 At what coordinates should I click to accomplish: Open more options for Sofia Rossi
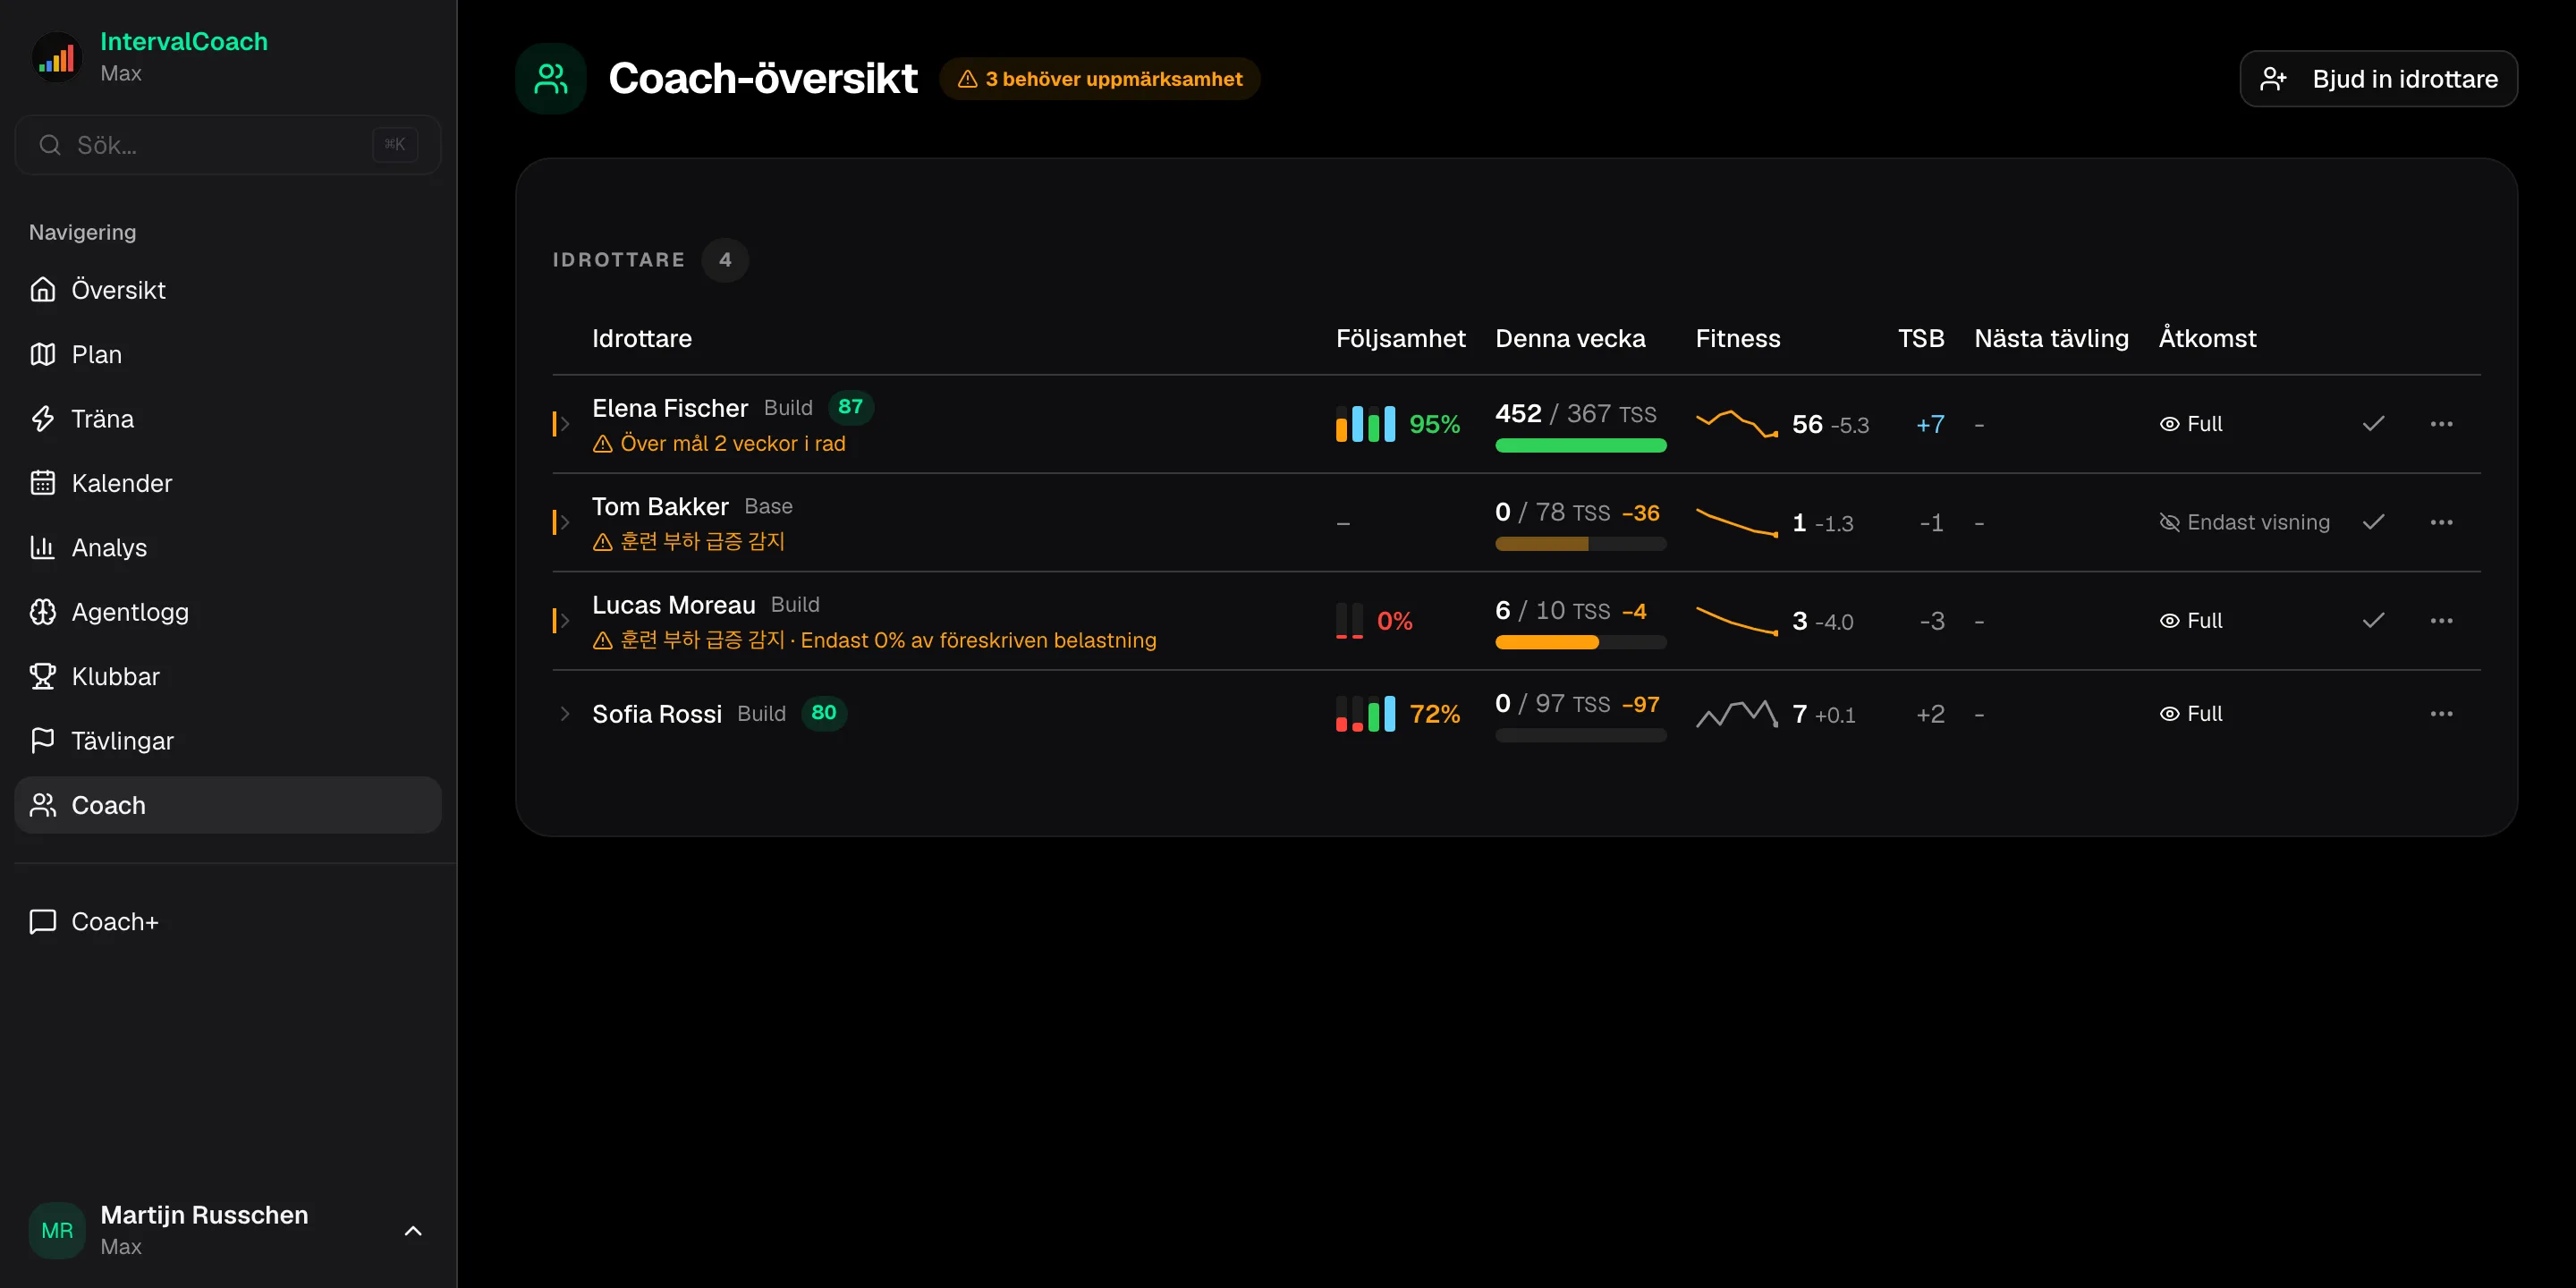click(2441, 714)
